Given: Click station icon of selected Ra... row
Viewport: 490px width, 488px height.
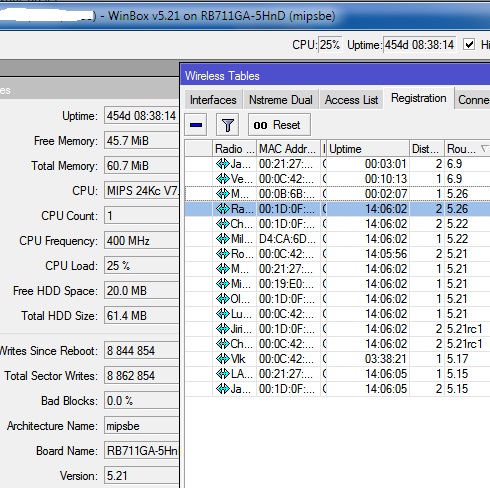Looking at the screenshot, I should [x=222, y=209].
